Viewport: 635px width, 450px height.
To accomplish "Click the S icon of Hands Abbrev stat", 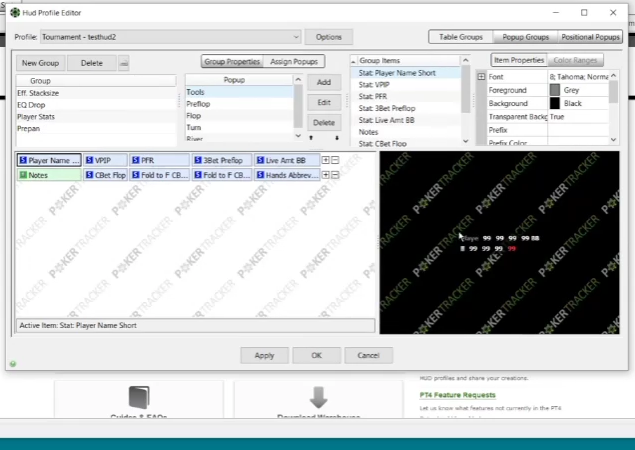I will pyautogui.click(x=260, y=175).
